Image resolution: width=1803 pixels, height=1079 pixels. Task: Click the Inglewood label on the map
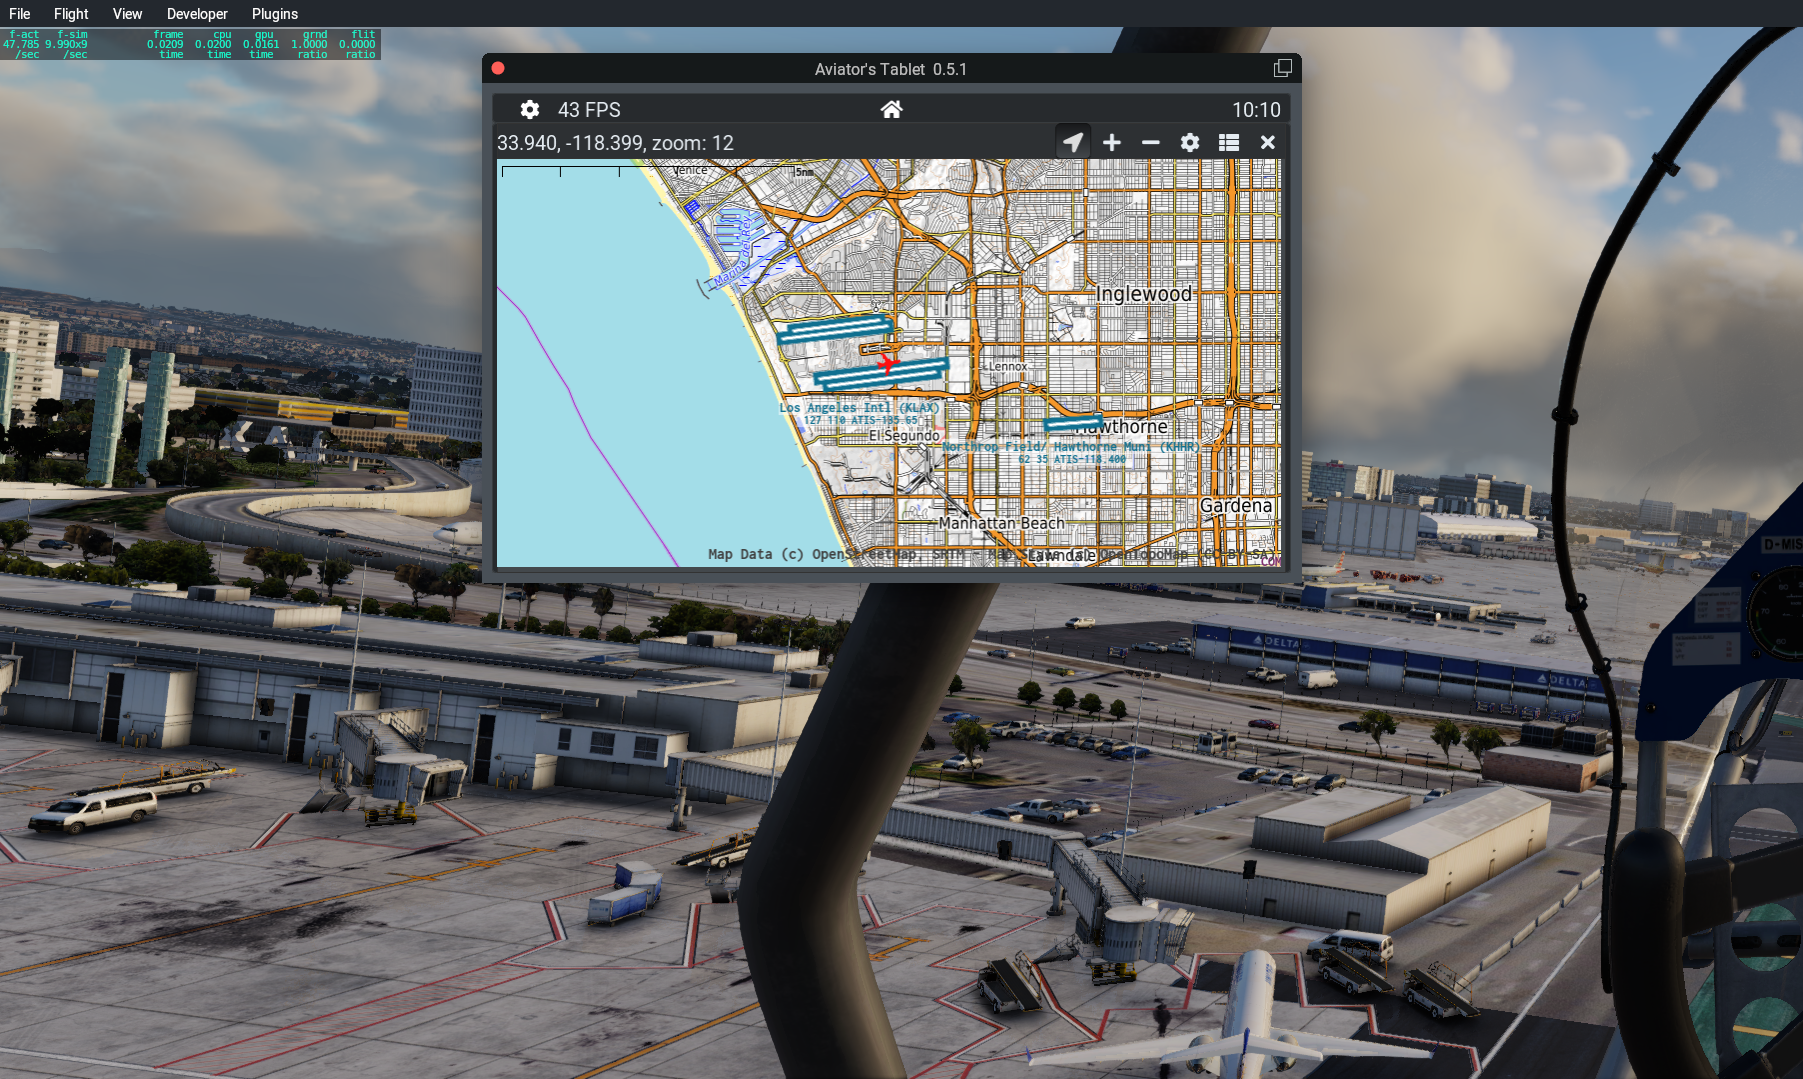[x=1144, y=294]
